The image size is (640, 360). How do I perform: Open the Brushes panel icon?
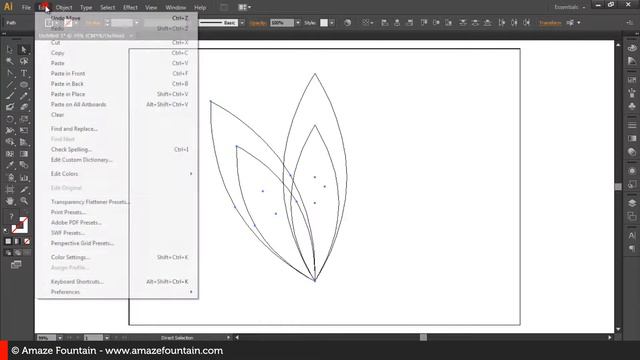coord(632,93)
